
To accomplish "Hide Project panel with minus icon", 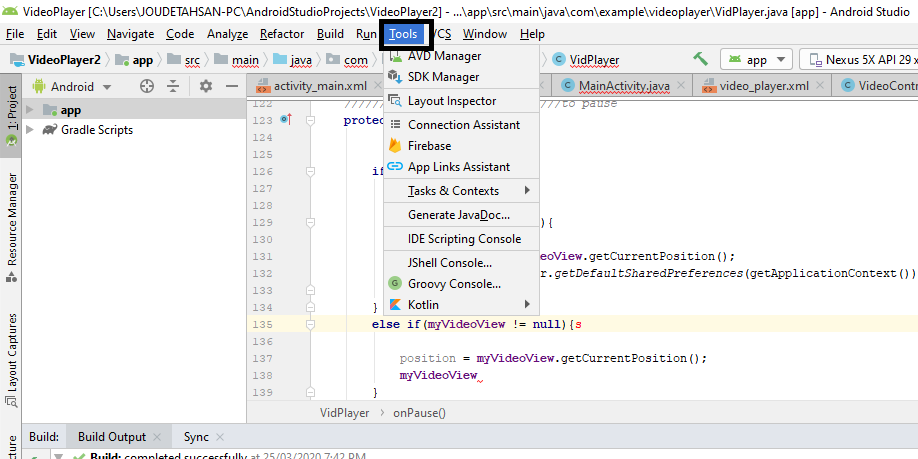I will 232,87.
